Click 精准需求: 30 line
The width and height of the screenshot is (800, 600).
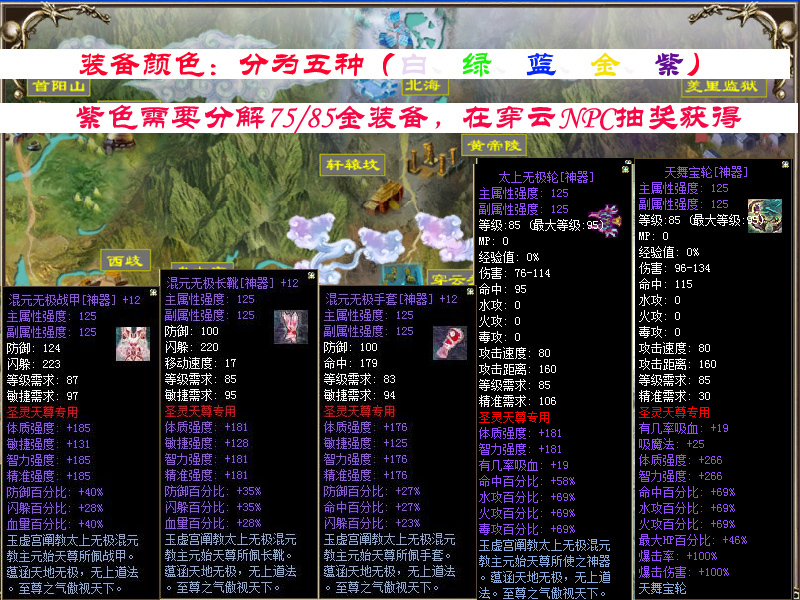[x=674, y=396]
